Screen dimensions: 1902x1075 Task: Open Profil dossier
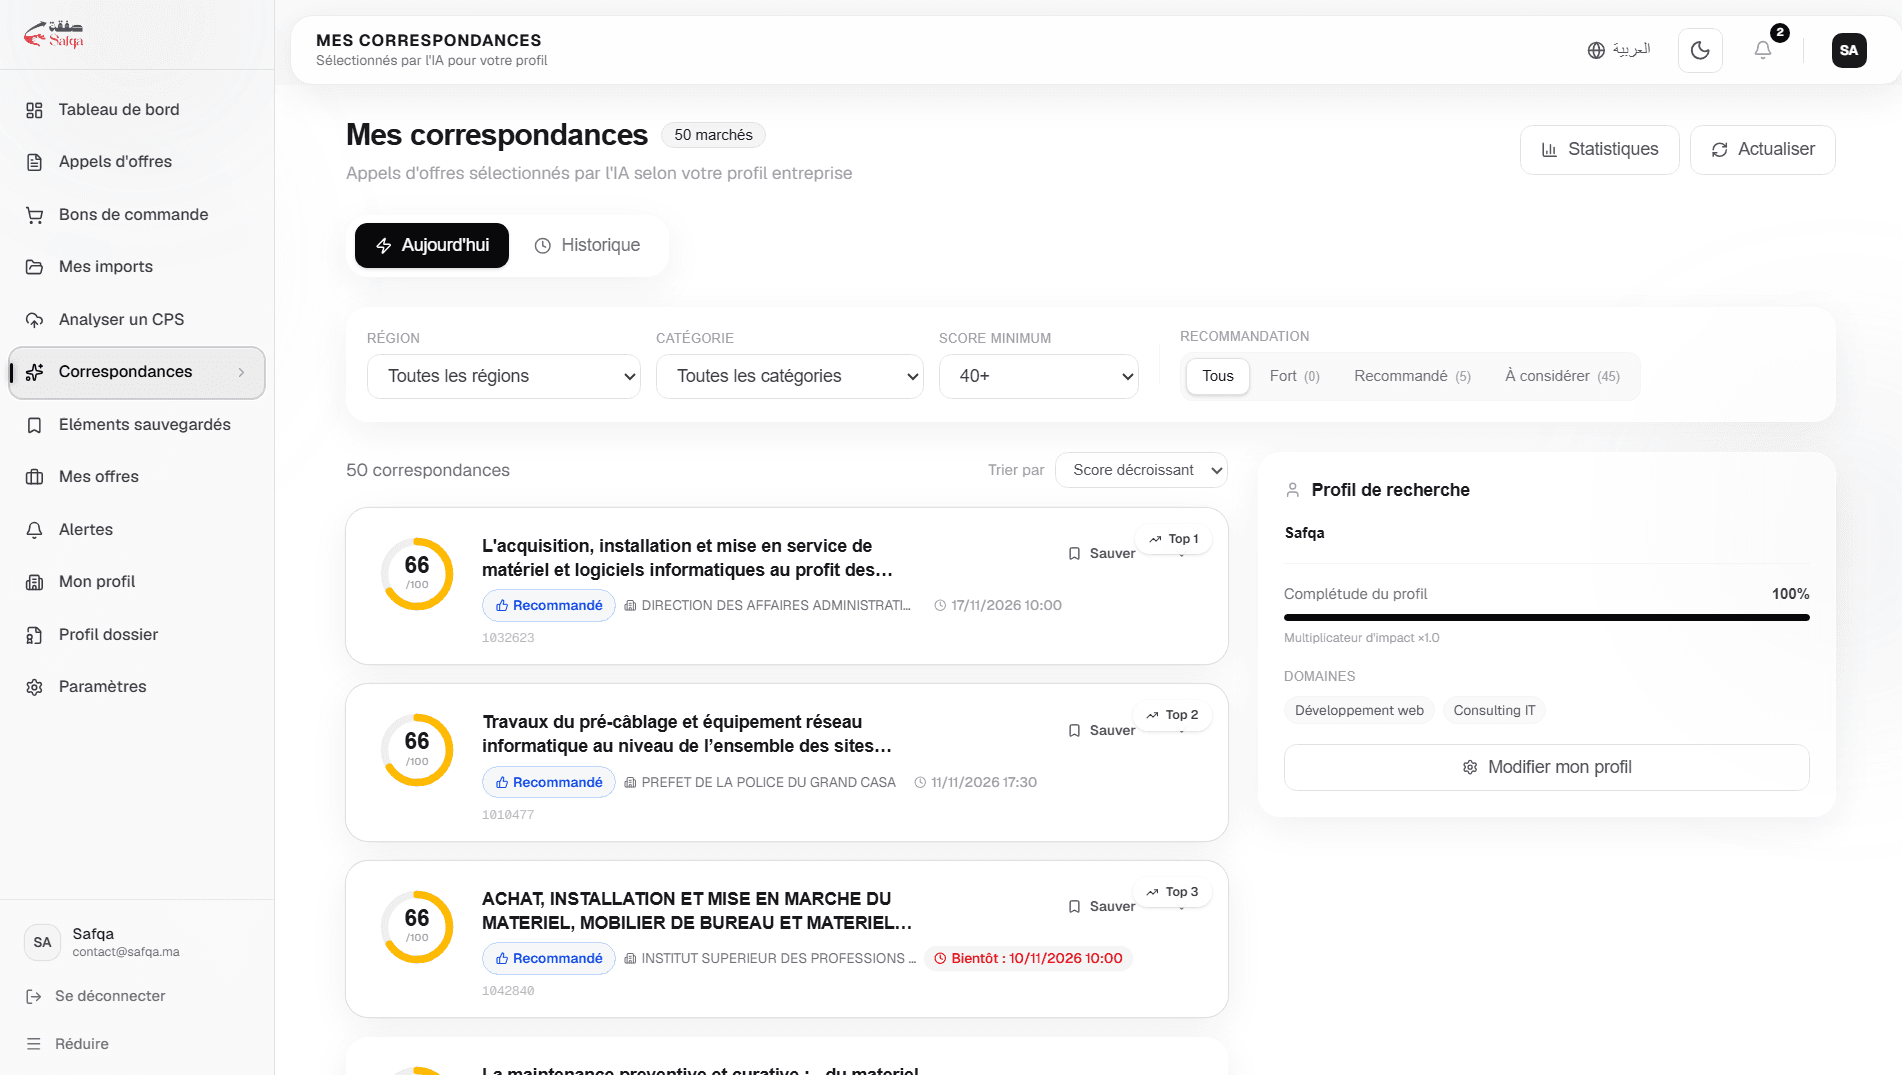(137, 635)
